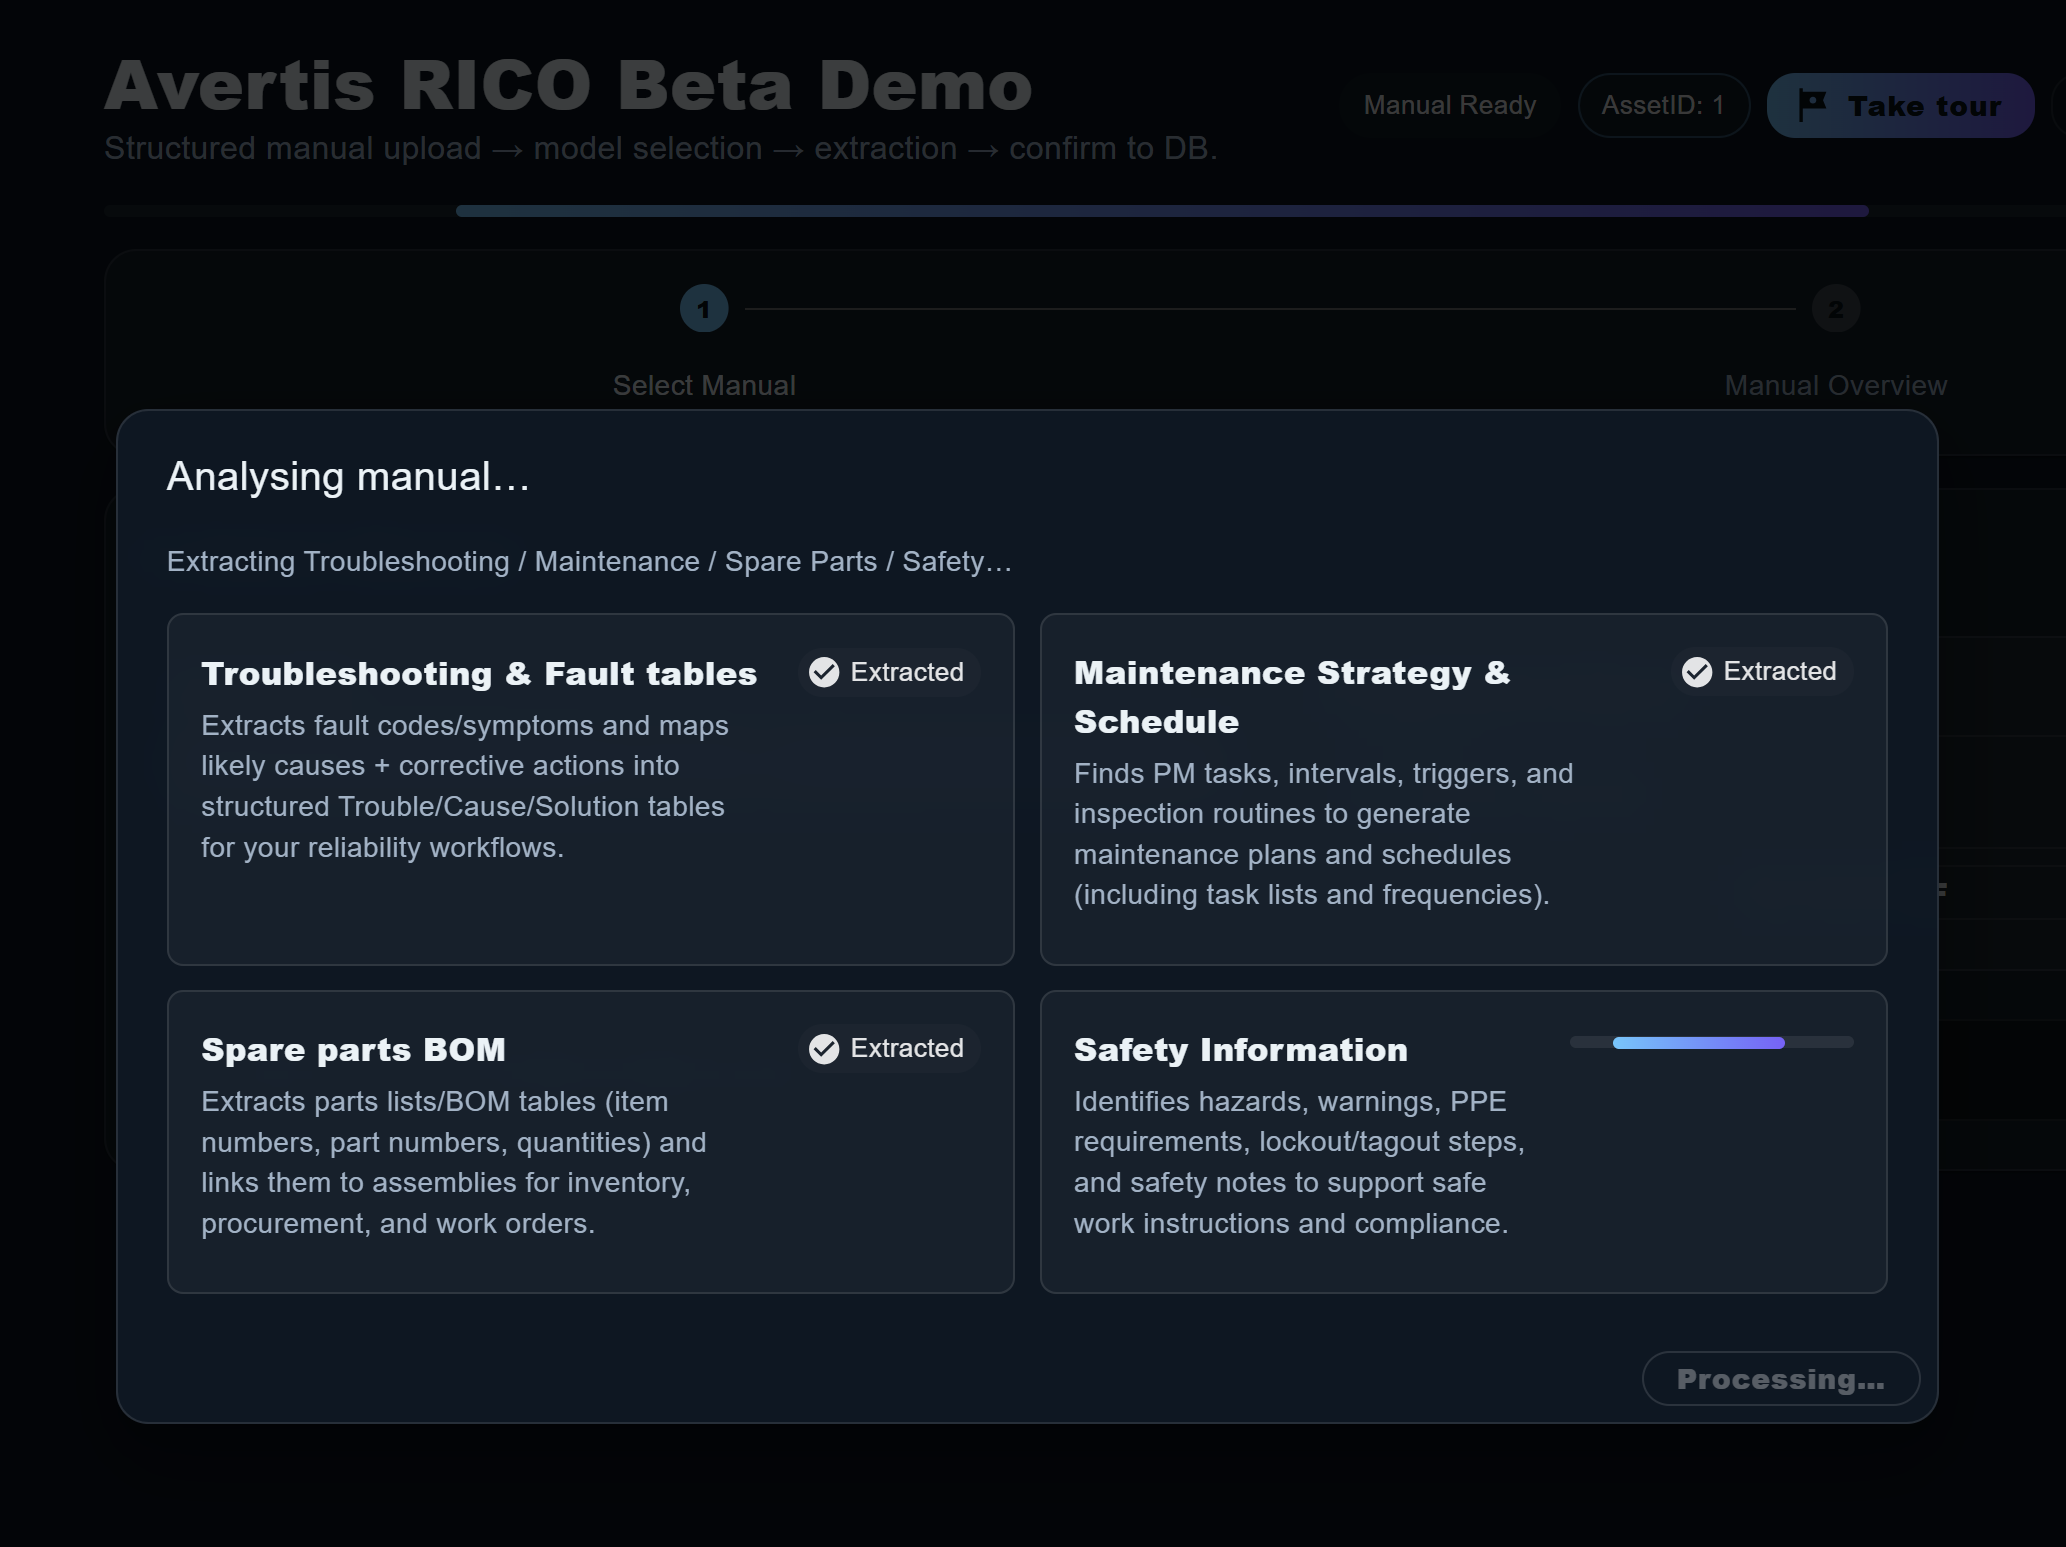Click the Manual Ready status indicator

(x=1449, y=105)
